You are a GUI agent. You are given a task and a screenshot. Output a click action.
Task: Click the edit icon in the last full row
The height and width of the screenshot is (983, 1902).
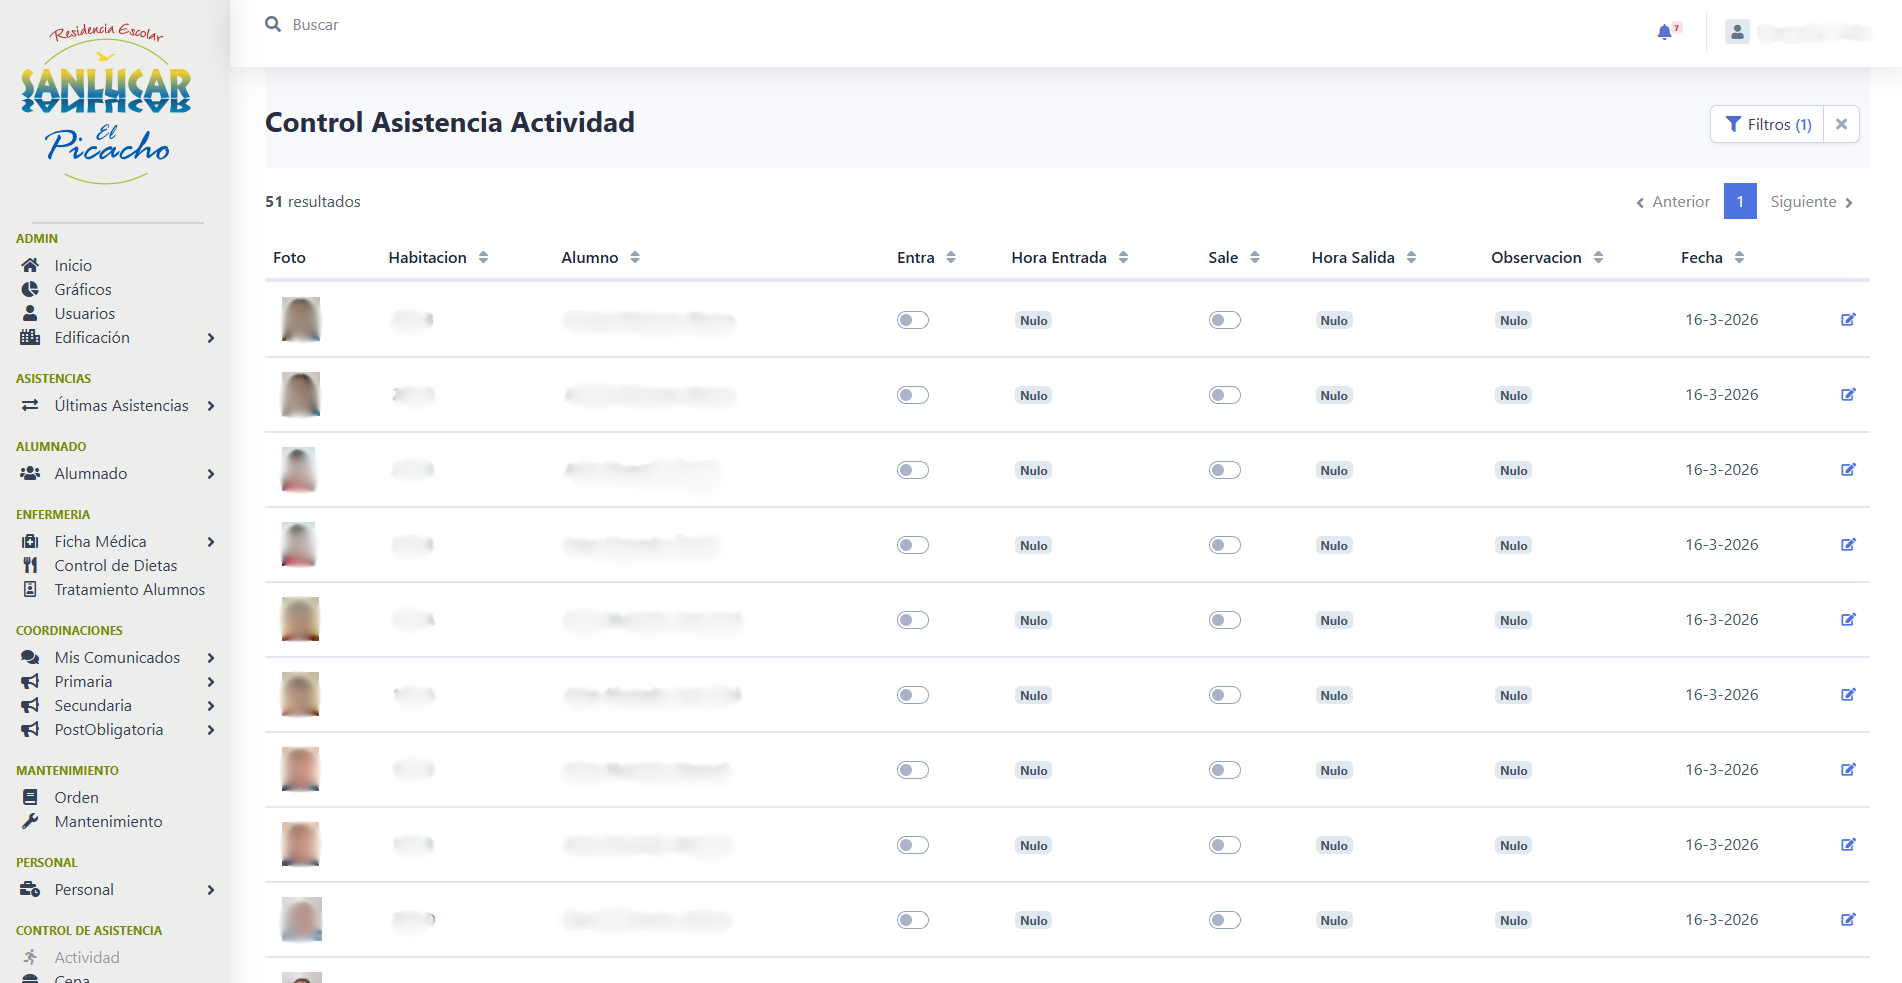[1848, 920]
